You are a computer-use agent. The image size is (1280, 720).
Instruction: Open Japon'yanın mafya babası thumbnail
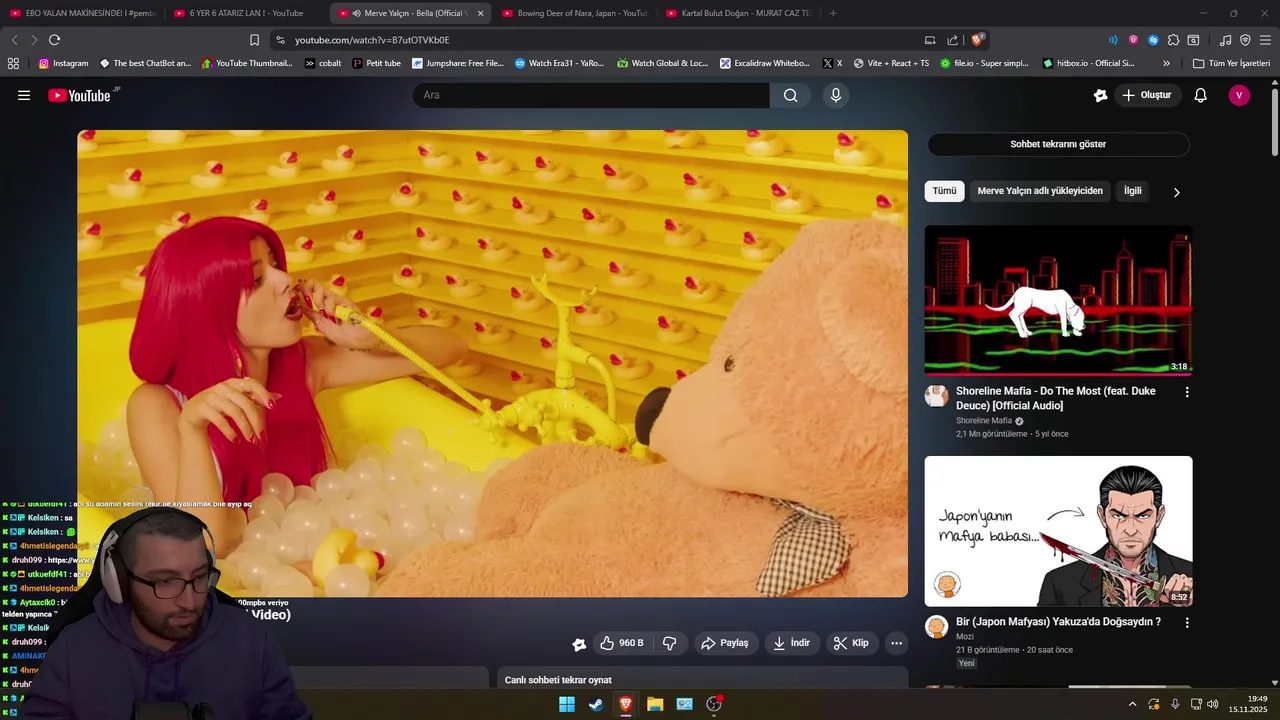1058,531
